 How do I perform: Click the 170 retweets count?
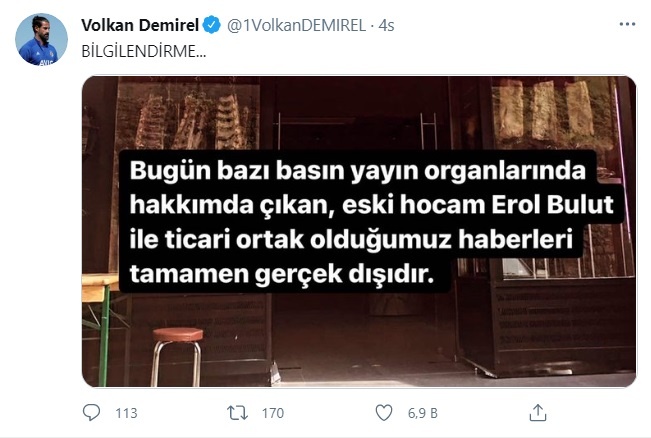(x=273, y=413)
